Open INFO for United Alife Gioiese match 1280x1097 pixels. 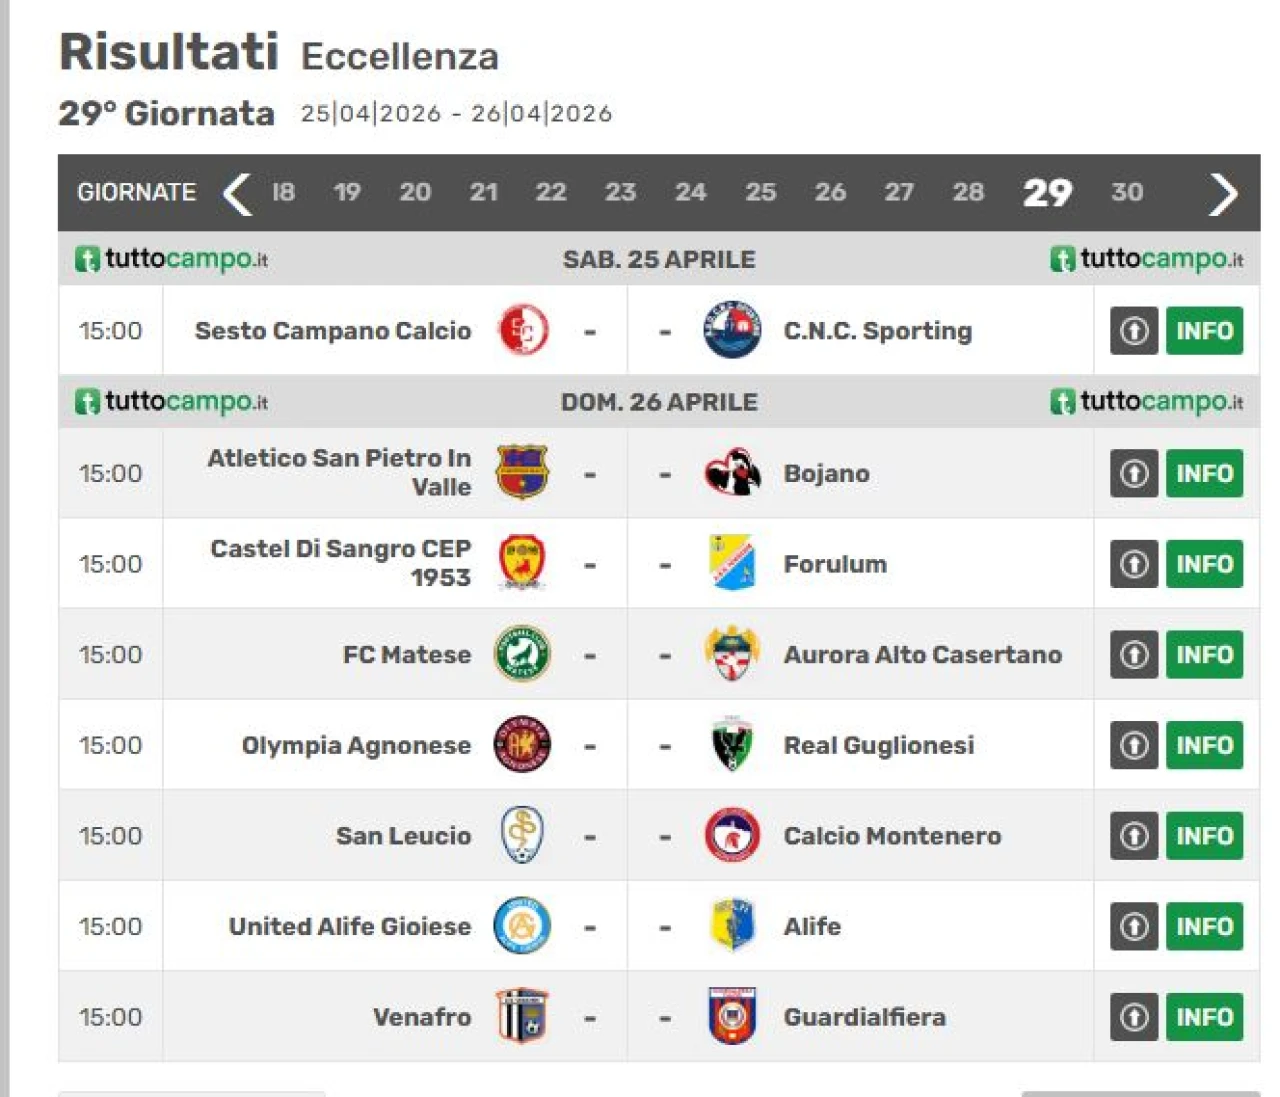(x=1204, y=927)
